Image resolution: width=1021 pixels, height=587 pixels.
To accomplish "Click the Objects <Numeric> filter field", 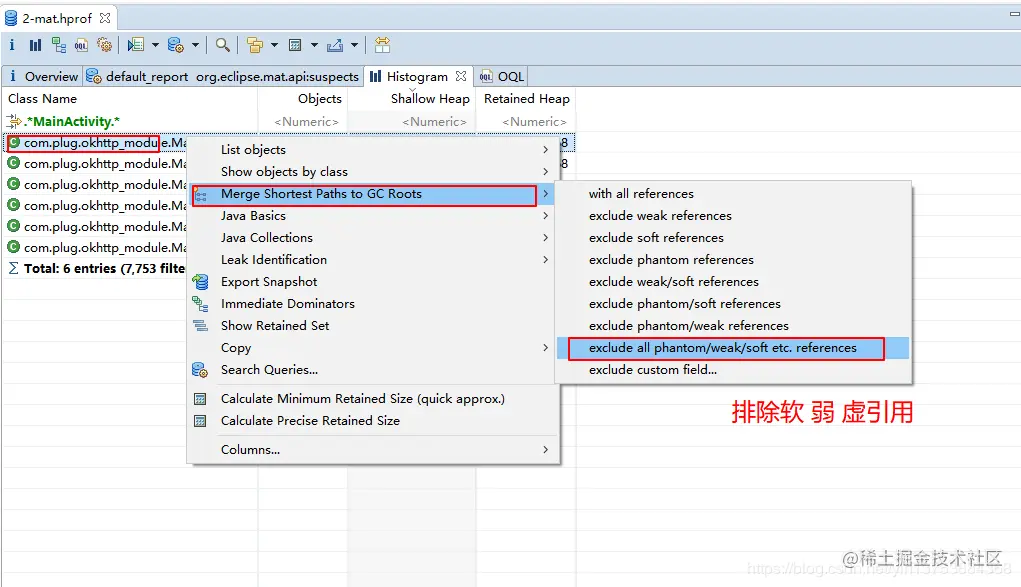I will point(303,122).
